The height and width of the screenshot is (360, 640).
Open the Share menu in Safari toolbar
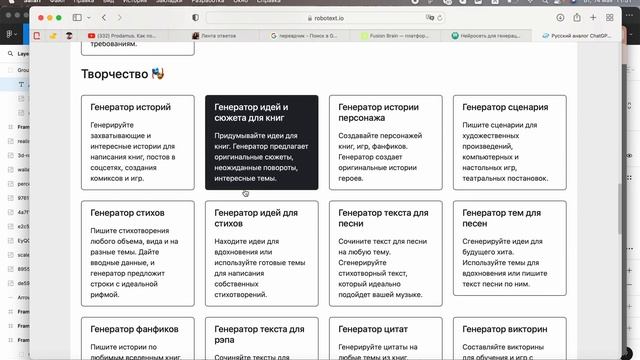point(577,18)
